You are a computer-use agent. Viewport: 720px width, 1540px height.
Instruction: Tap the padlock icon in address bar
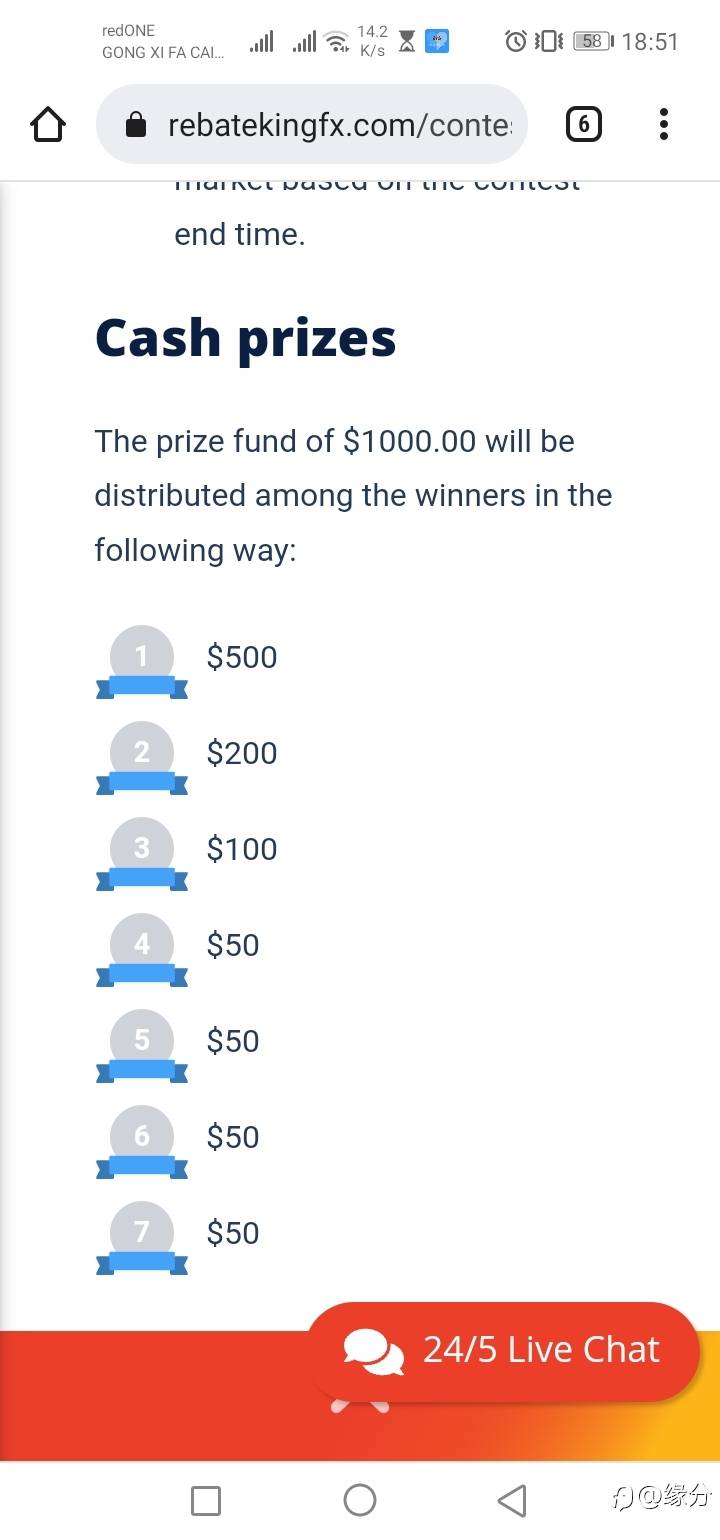click(135, 125)
